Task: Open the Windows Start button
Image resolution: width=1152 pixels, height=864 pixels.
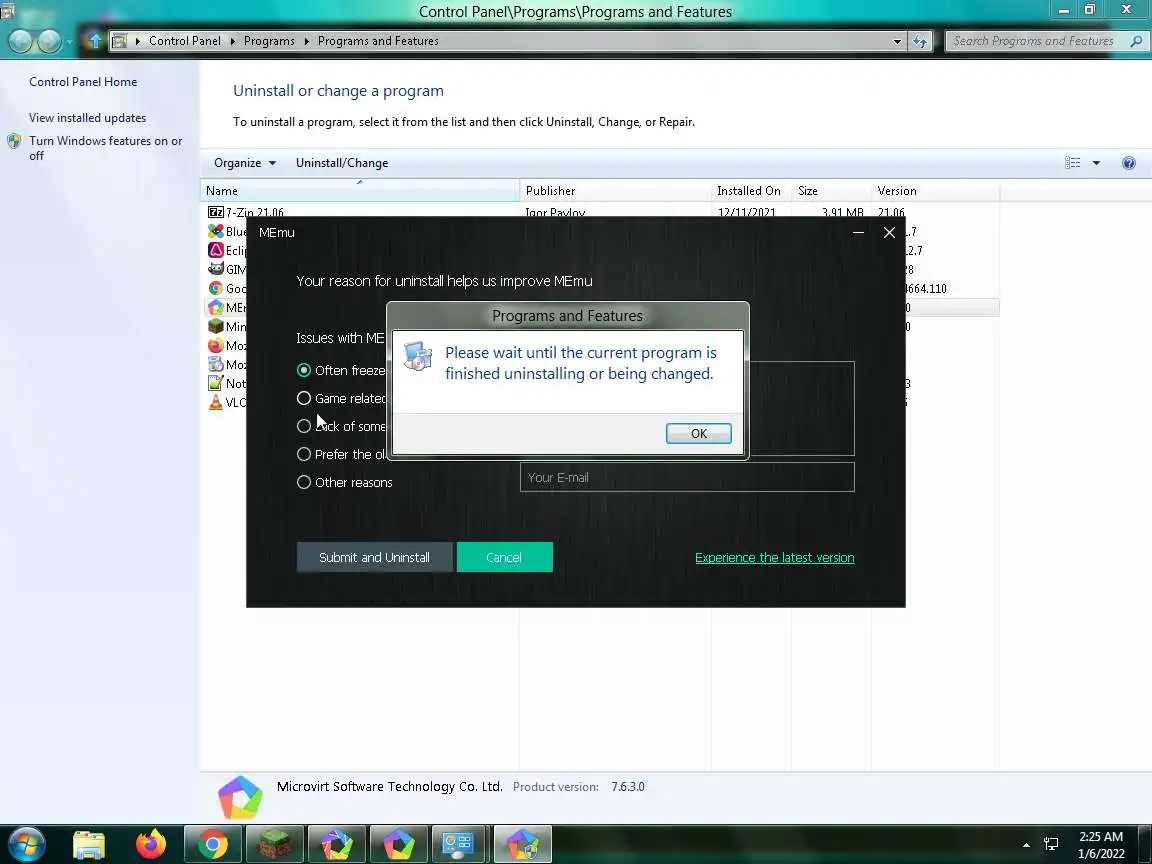Action: click(27, 844)
